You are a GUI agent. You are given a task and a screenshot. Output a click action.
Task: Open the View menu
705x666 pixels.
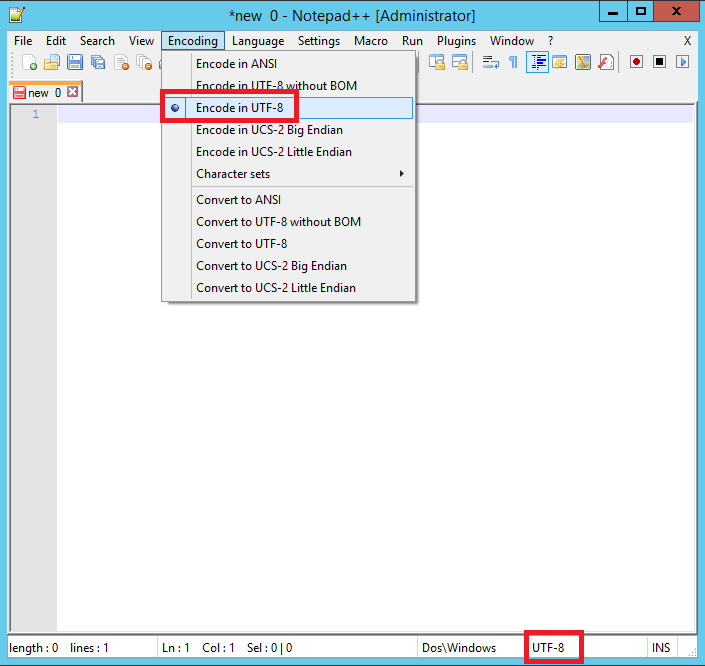141,41
